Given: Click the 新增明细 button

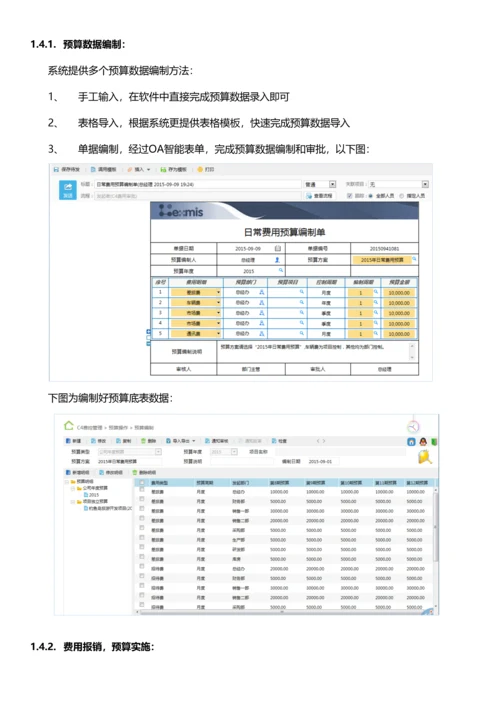Looking at the screenshot, I should click(78, 472).
